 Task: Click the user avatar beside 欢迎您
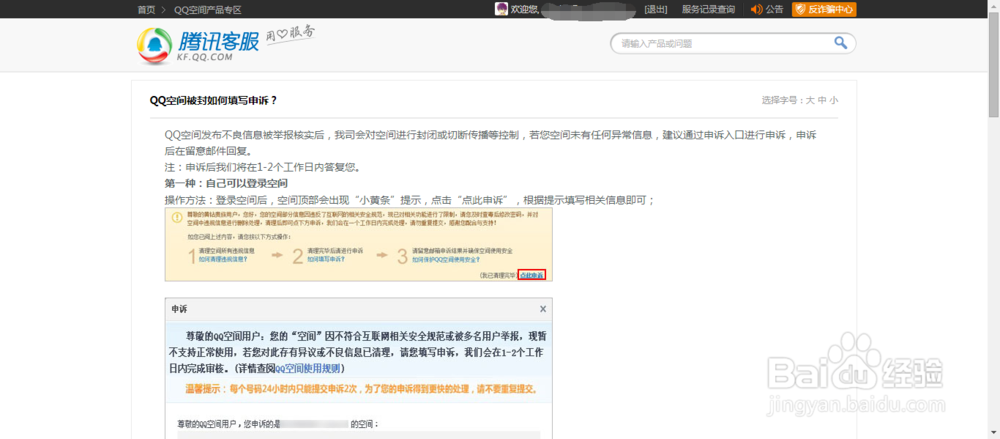coord(501,9)
